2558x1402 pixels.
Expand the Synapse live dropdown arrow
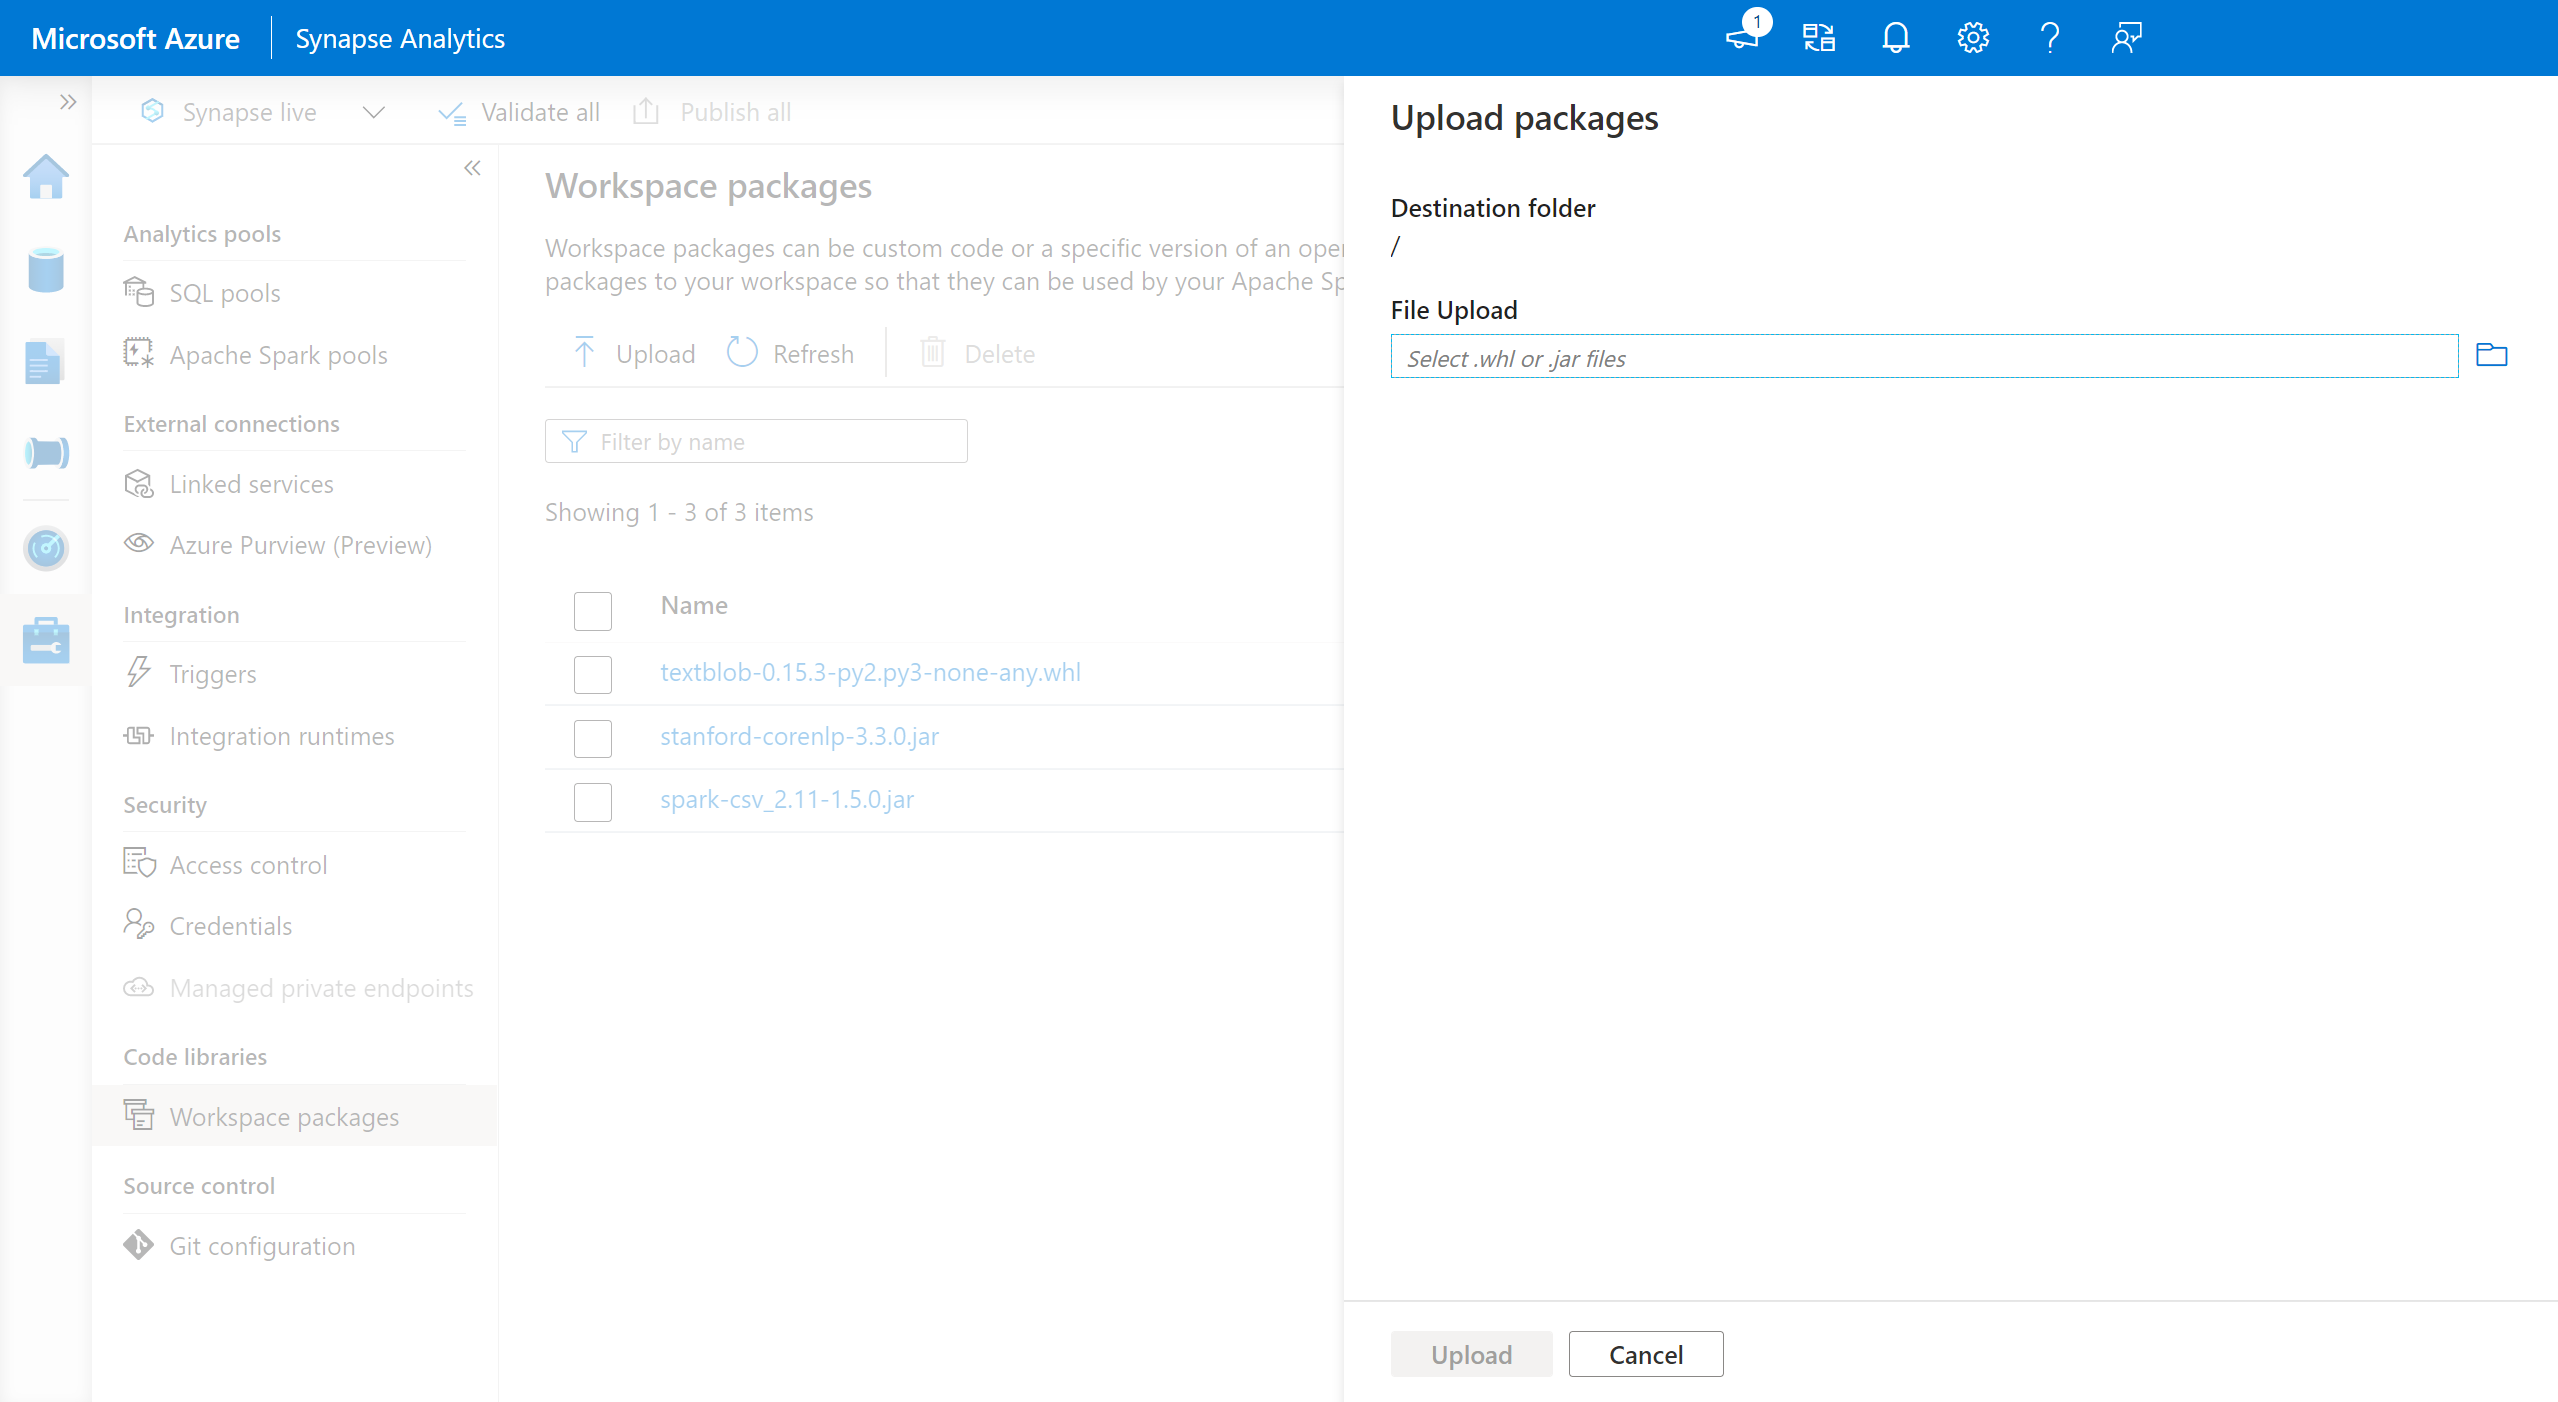coord(373,112)
